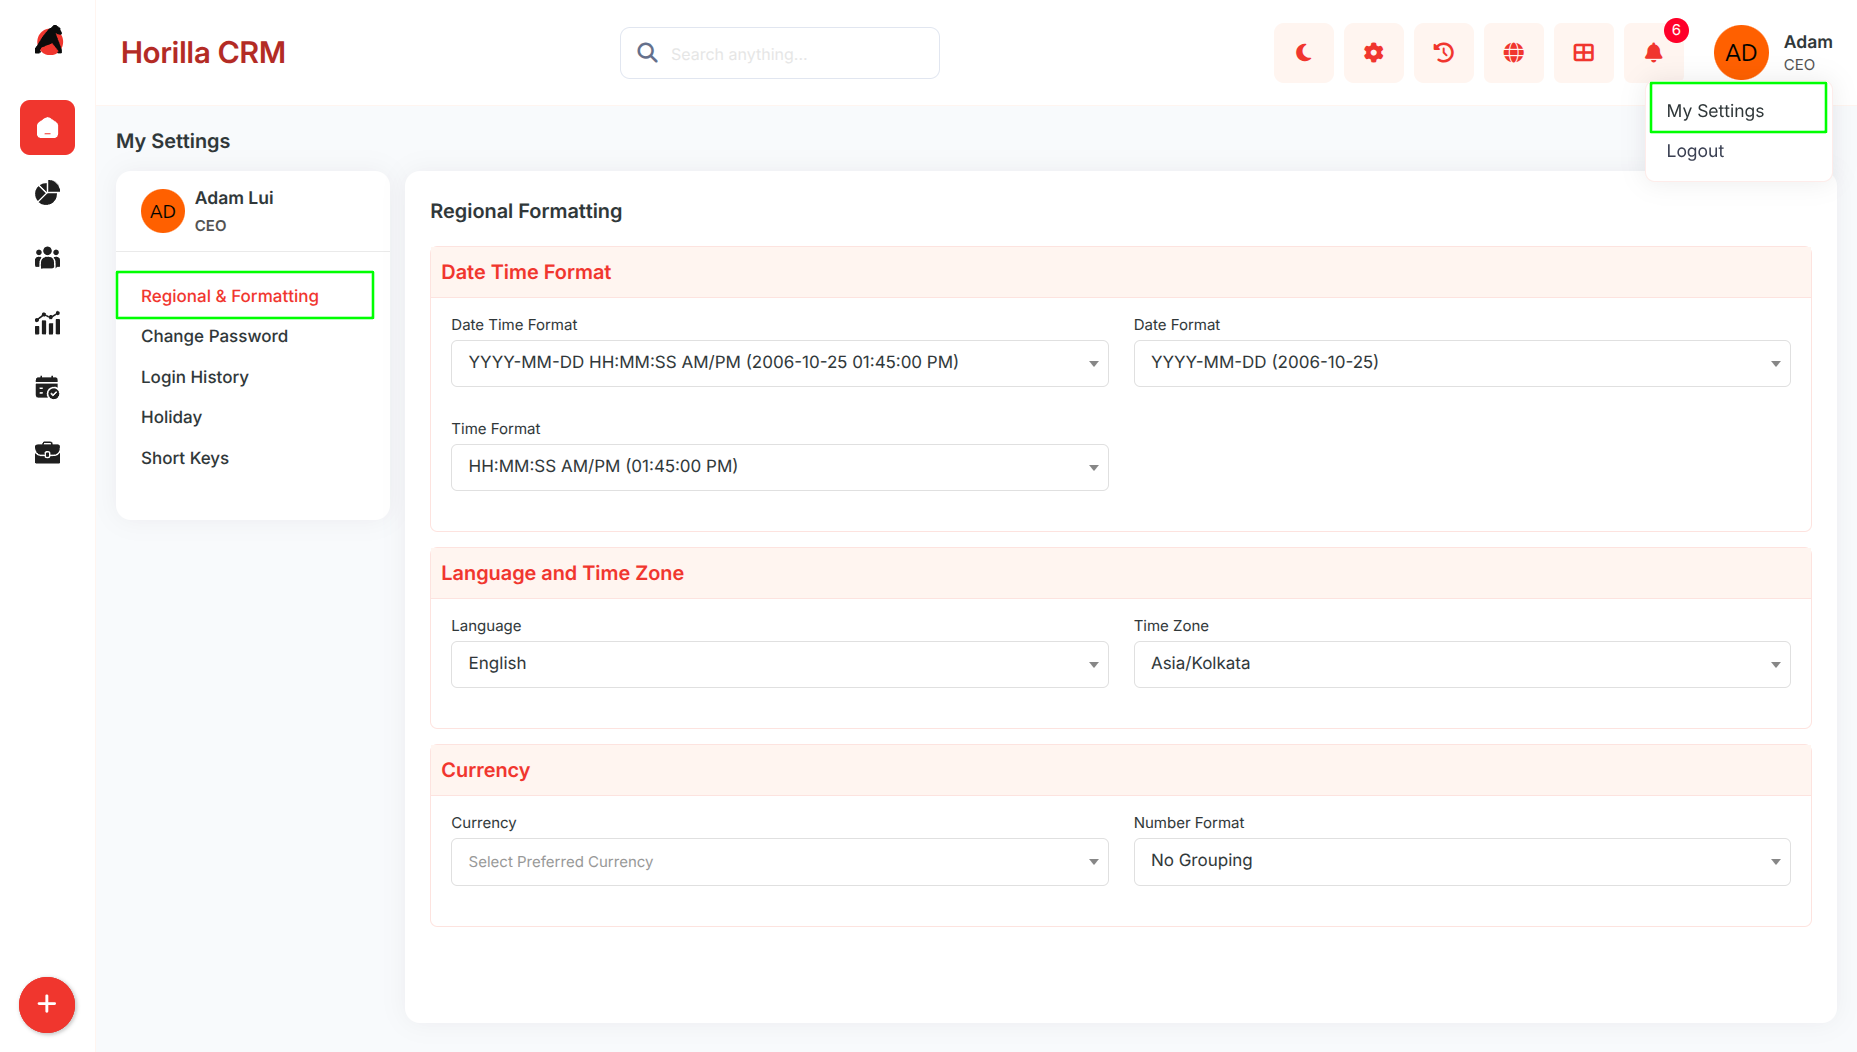The width and height of the screenshot is (1857, 1052).
Task: Open the pie chart dashboard sidebar icon
Action: tap(47, 193)
